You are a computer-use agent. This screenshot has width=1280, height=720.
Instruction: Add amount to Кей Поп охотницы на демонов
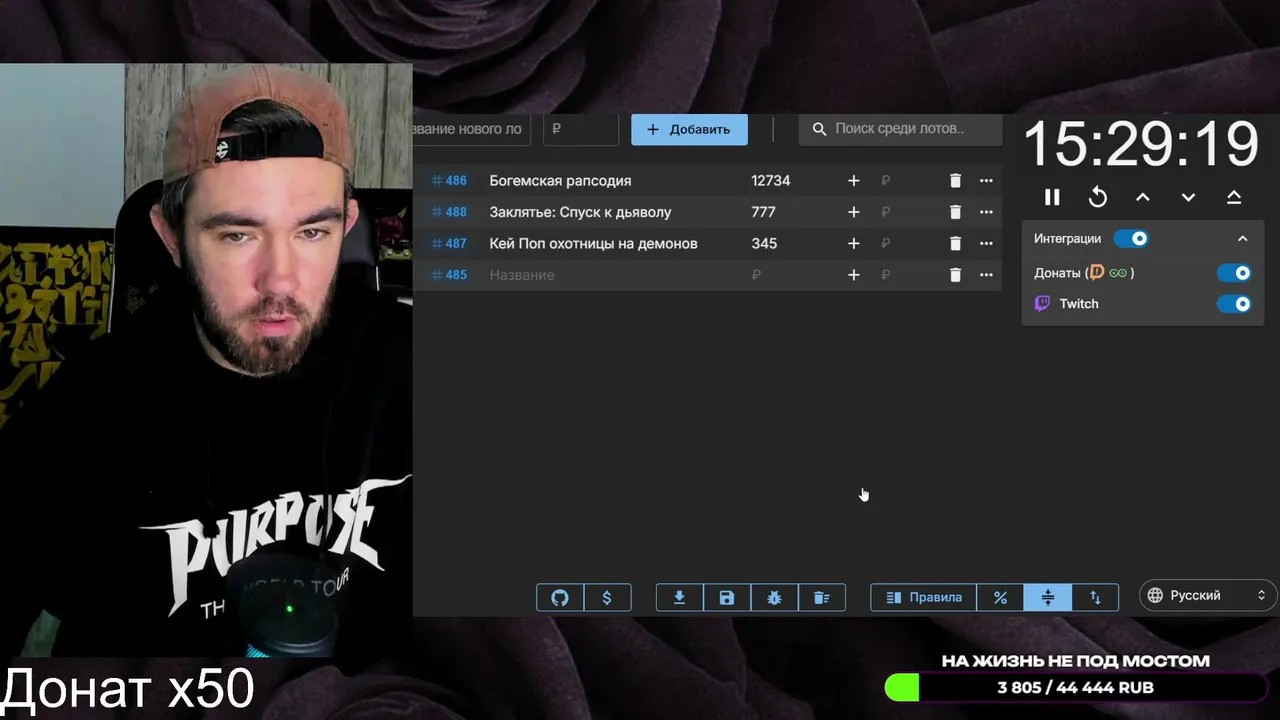[853, 243]
